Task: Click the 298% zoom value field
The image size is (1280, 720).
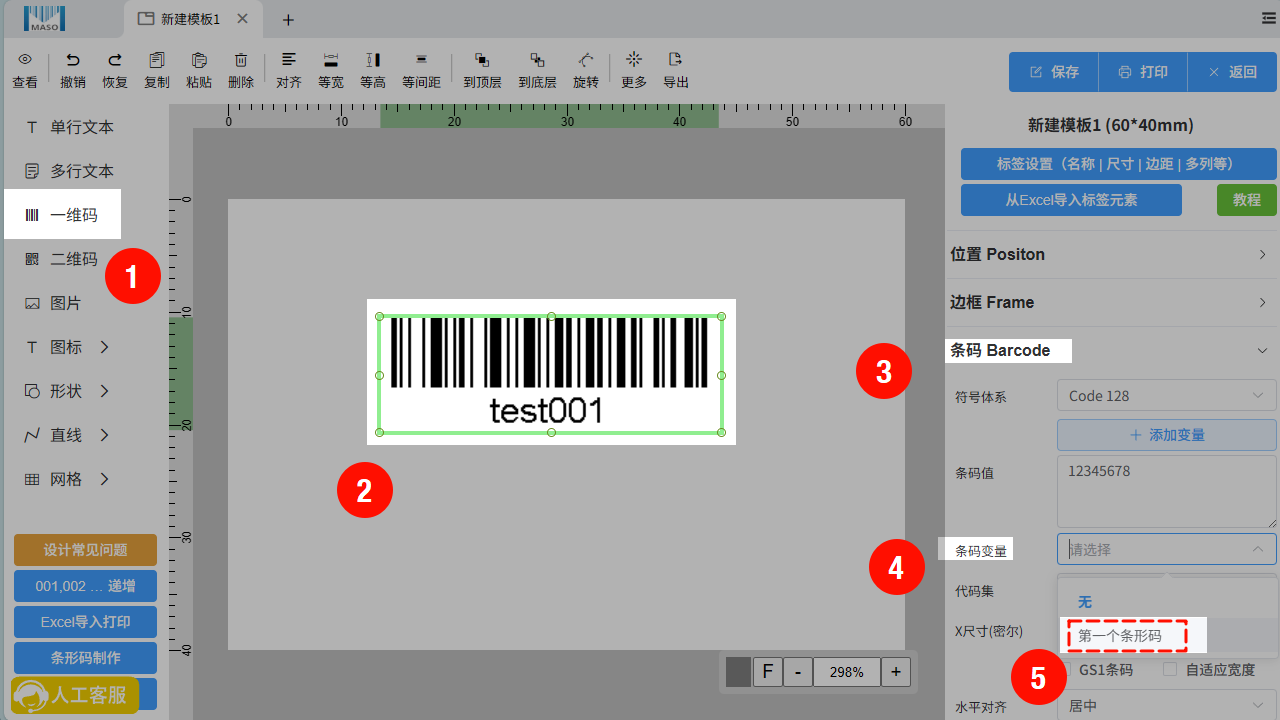Action: click(x=846, y=672)
